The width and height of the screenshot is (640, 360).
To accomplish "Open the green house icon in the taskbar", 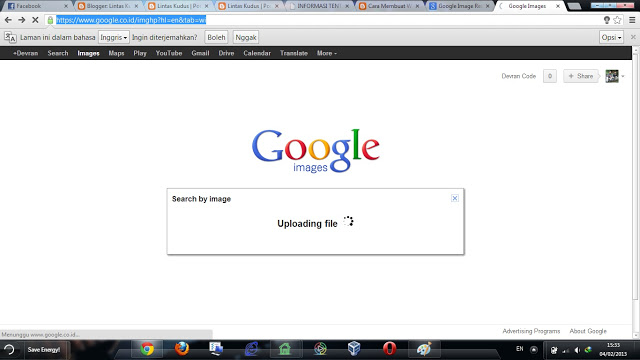I will click(285, 349).
